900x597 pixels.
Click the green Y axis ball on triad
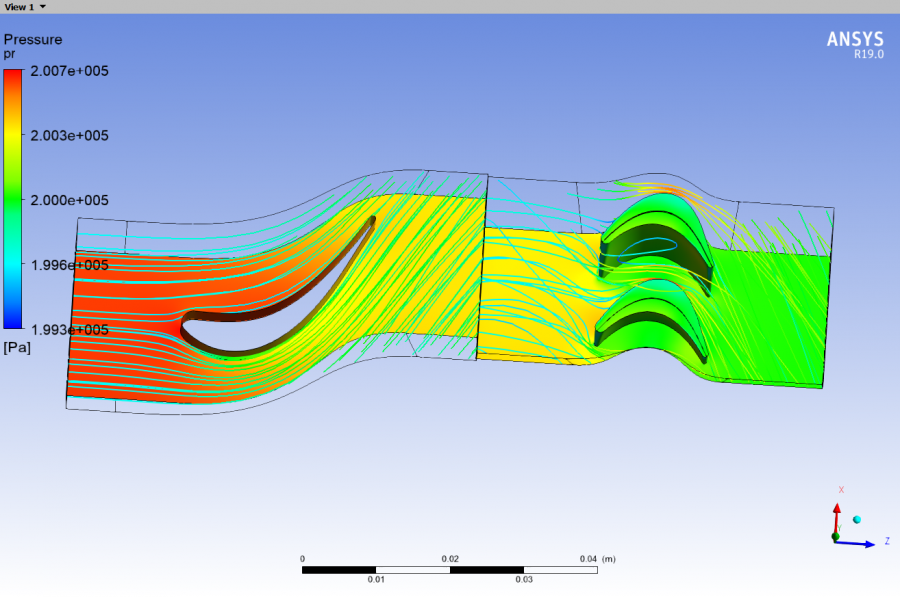pos(836,539)
